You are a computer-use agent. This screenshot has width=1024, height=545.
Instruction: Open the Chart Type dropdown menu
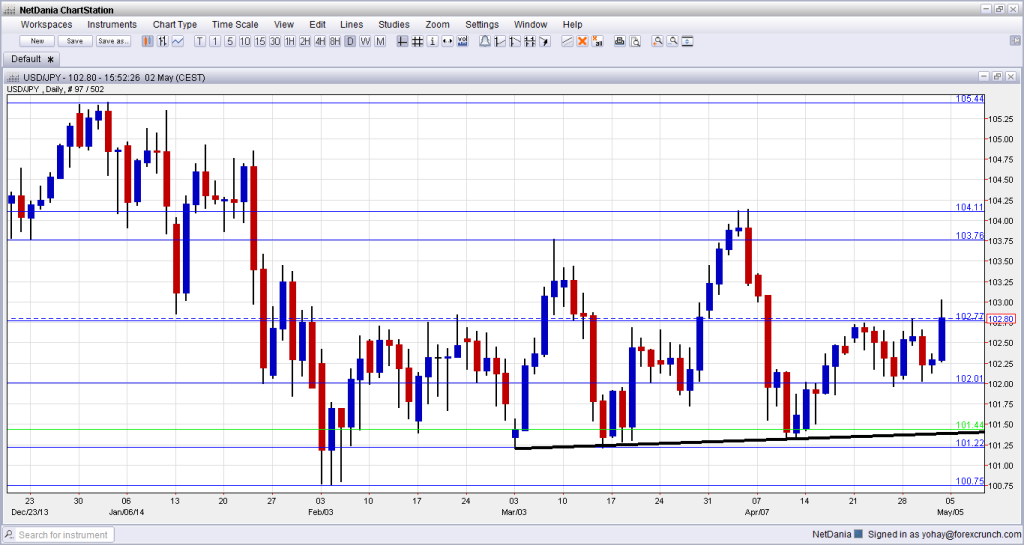174,24
